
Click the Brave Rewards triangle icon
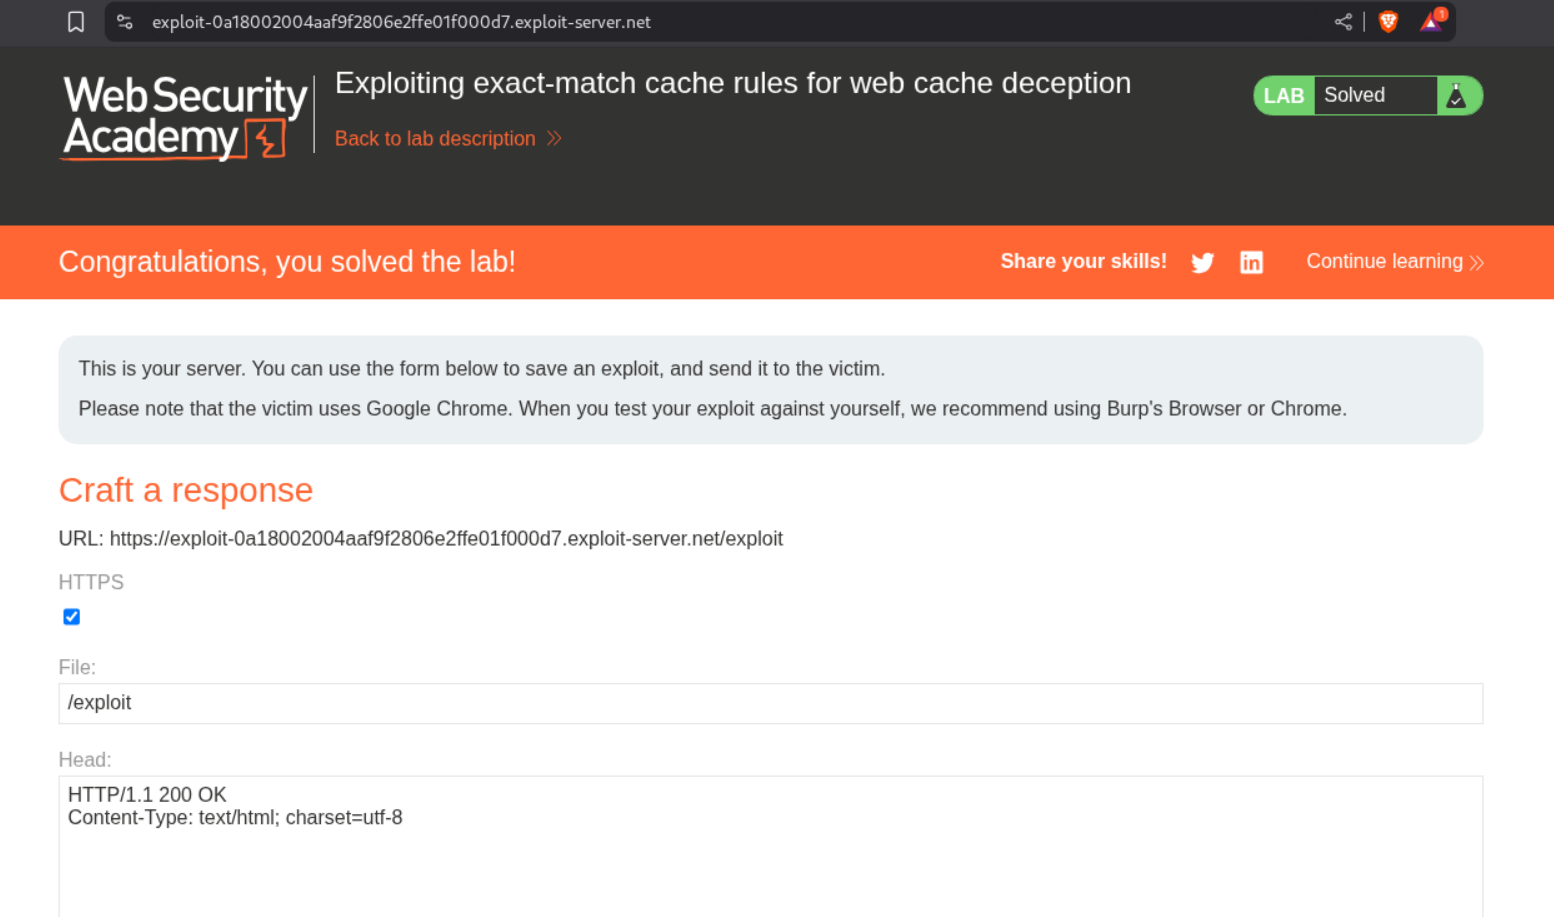[x=1432, y=22]
